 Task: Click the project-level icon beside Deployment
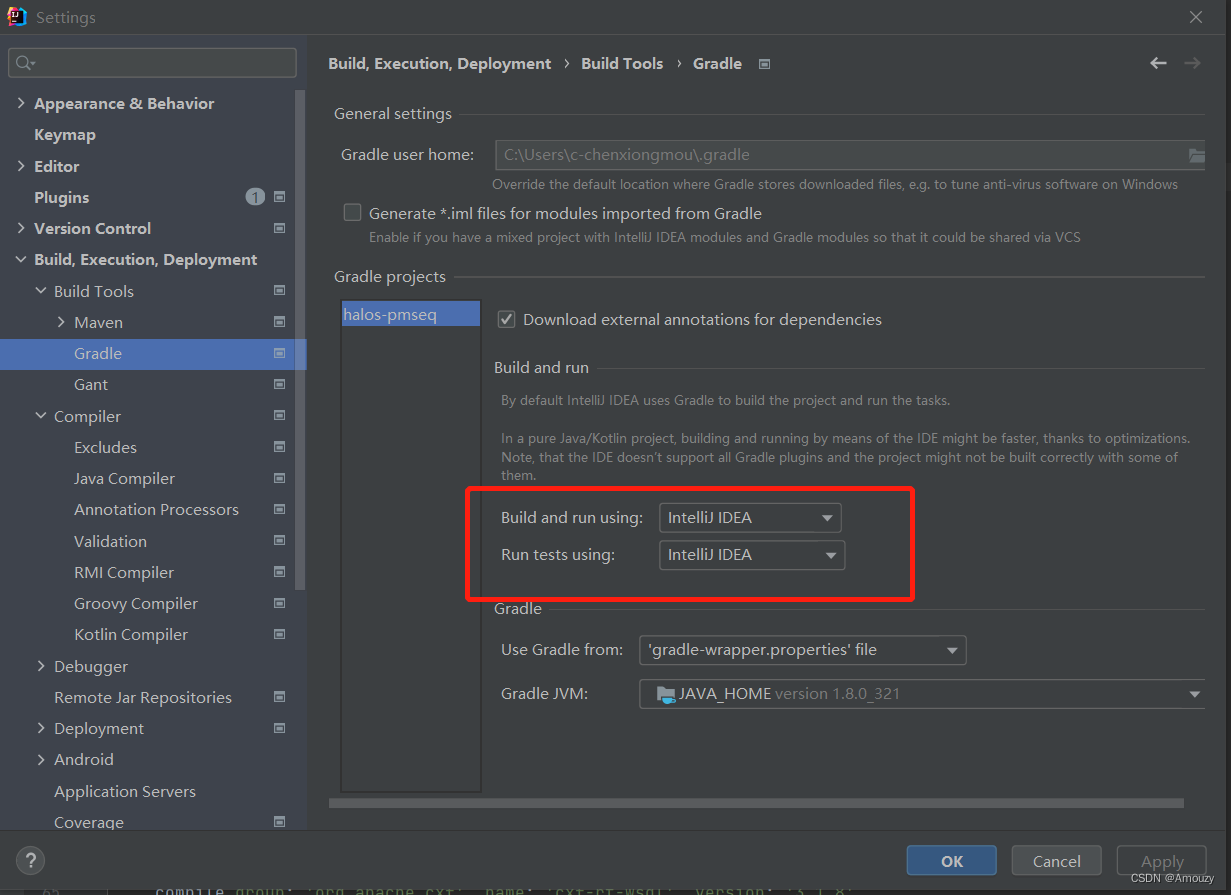click(280, 728)
